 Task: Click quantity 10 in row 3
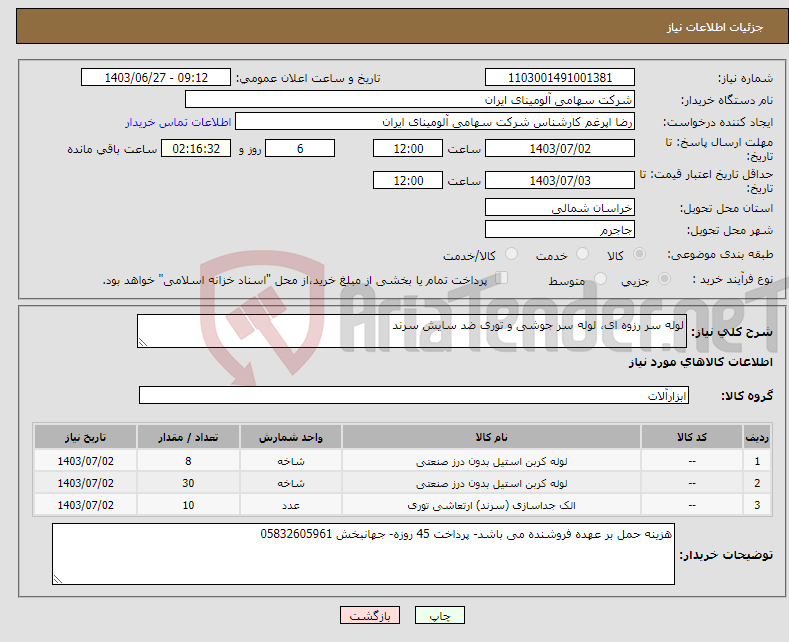point(188,505)
